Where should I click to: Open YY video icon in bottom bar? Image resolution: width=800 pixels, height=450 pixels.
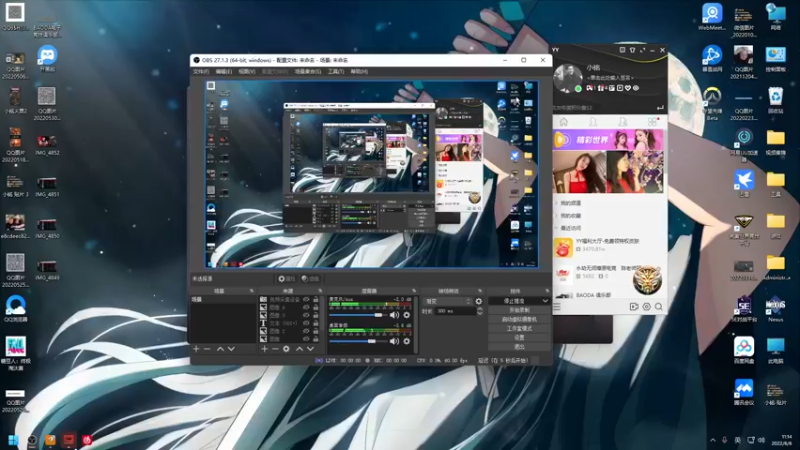click(x=634, y=307)
